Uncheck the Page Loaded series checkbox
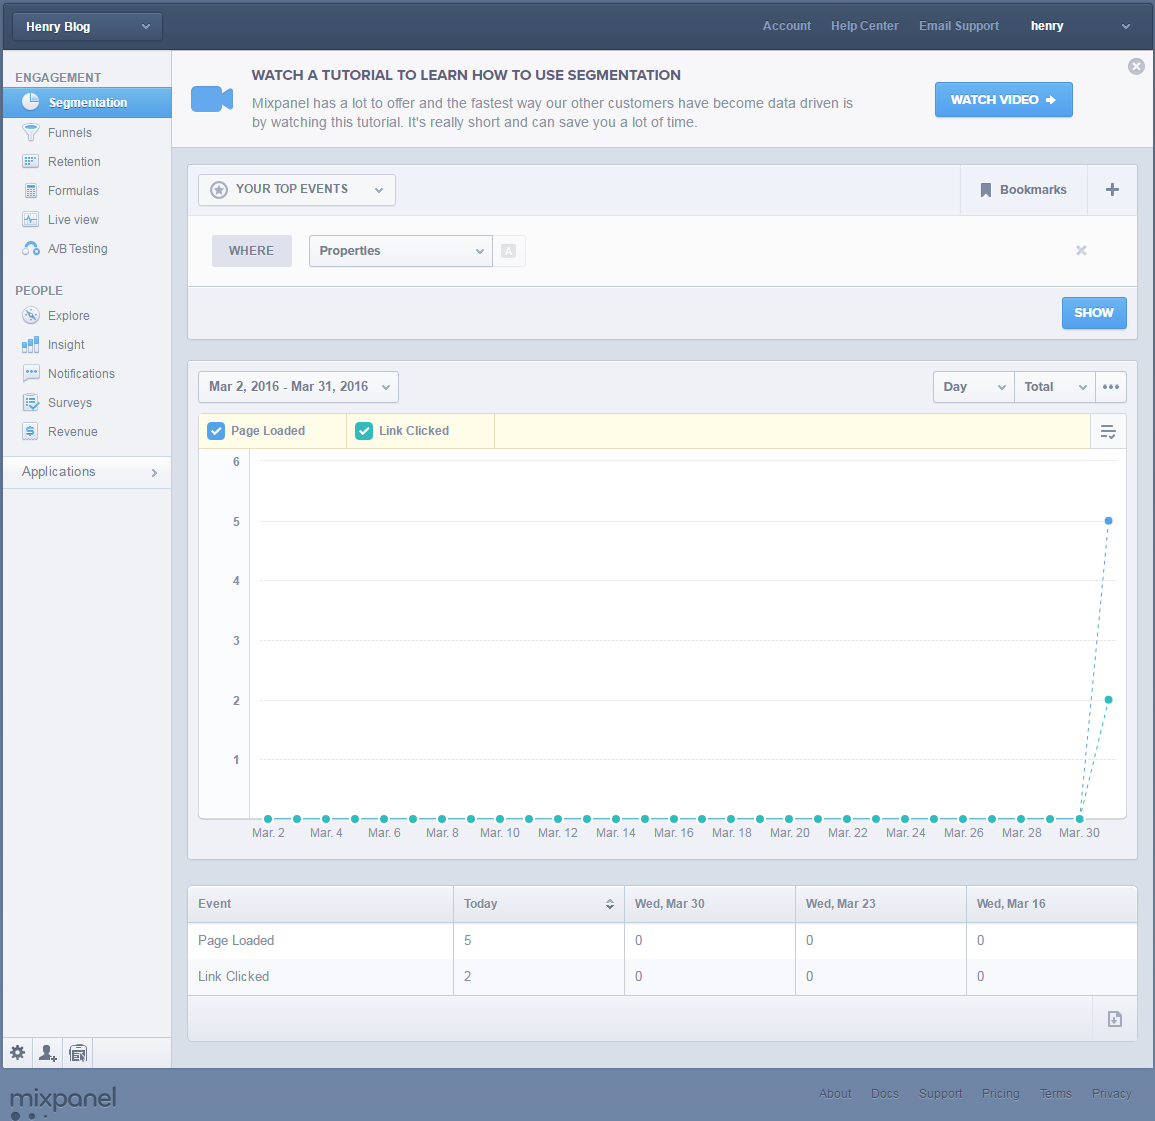 tap(216, 431)
